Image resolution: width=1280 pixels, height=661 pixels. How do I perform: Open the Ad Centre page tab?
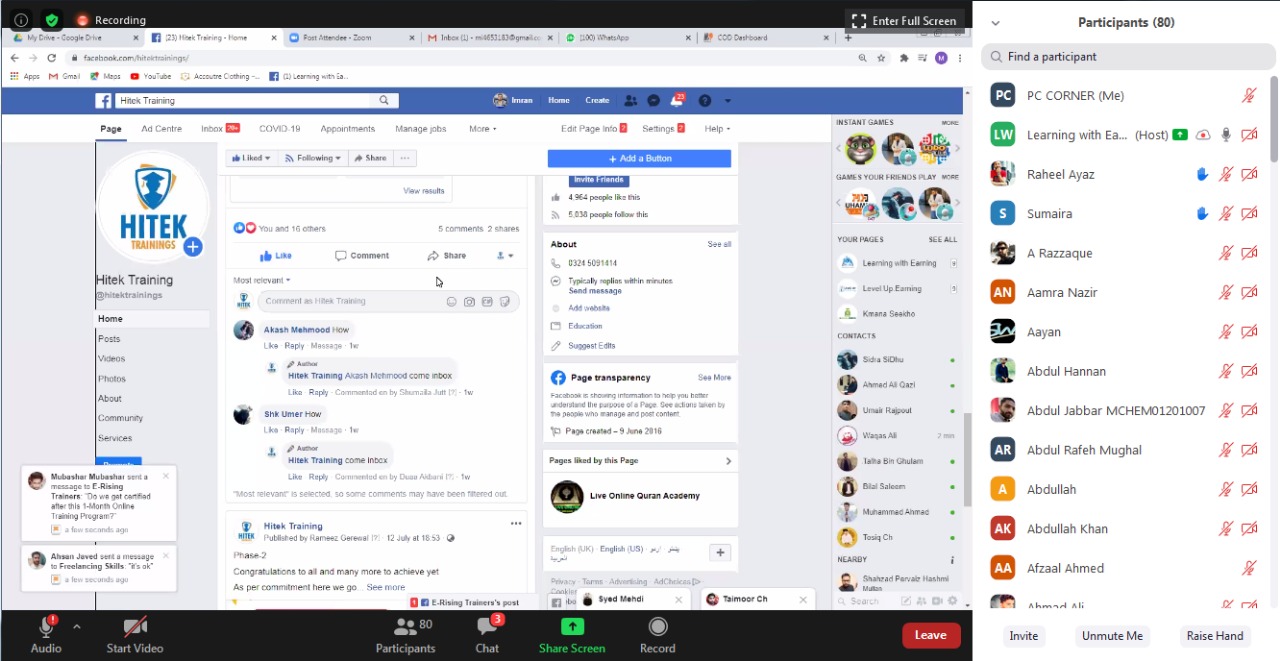(161, 129)
